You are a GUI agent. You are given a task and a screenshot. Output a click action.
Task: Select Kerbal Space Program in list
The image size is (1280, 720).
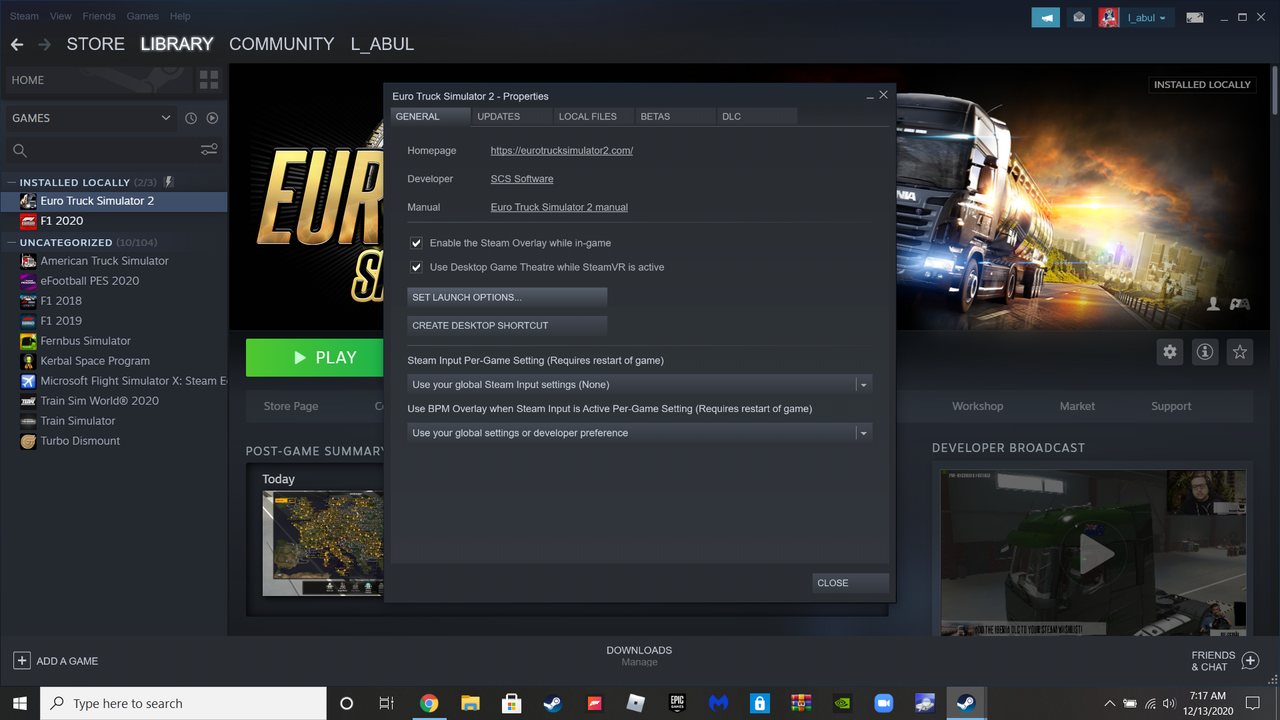[x=95, y=361]
